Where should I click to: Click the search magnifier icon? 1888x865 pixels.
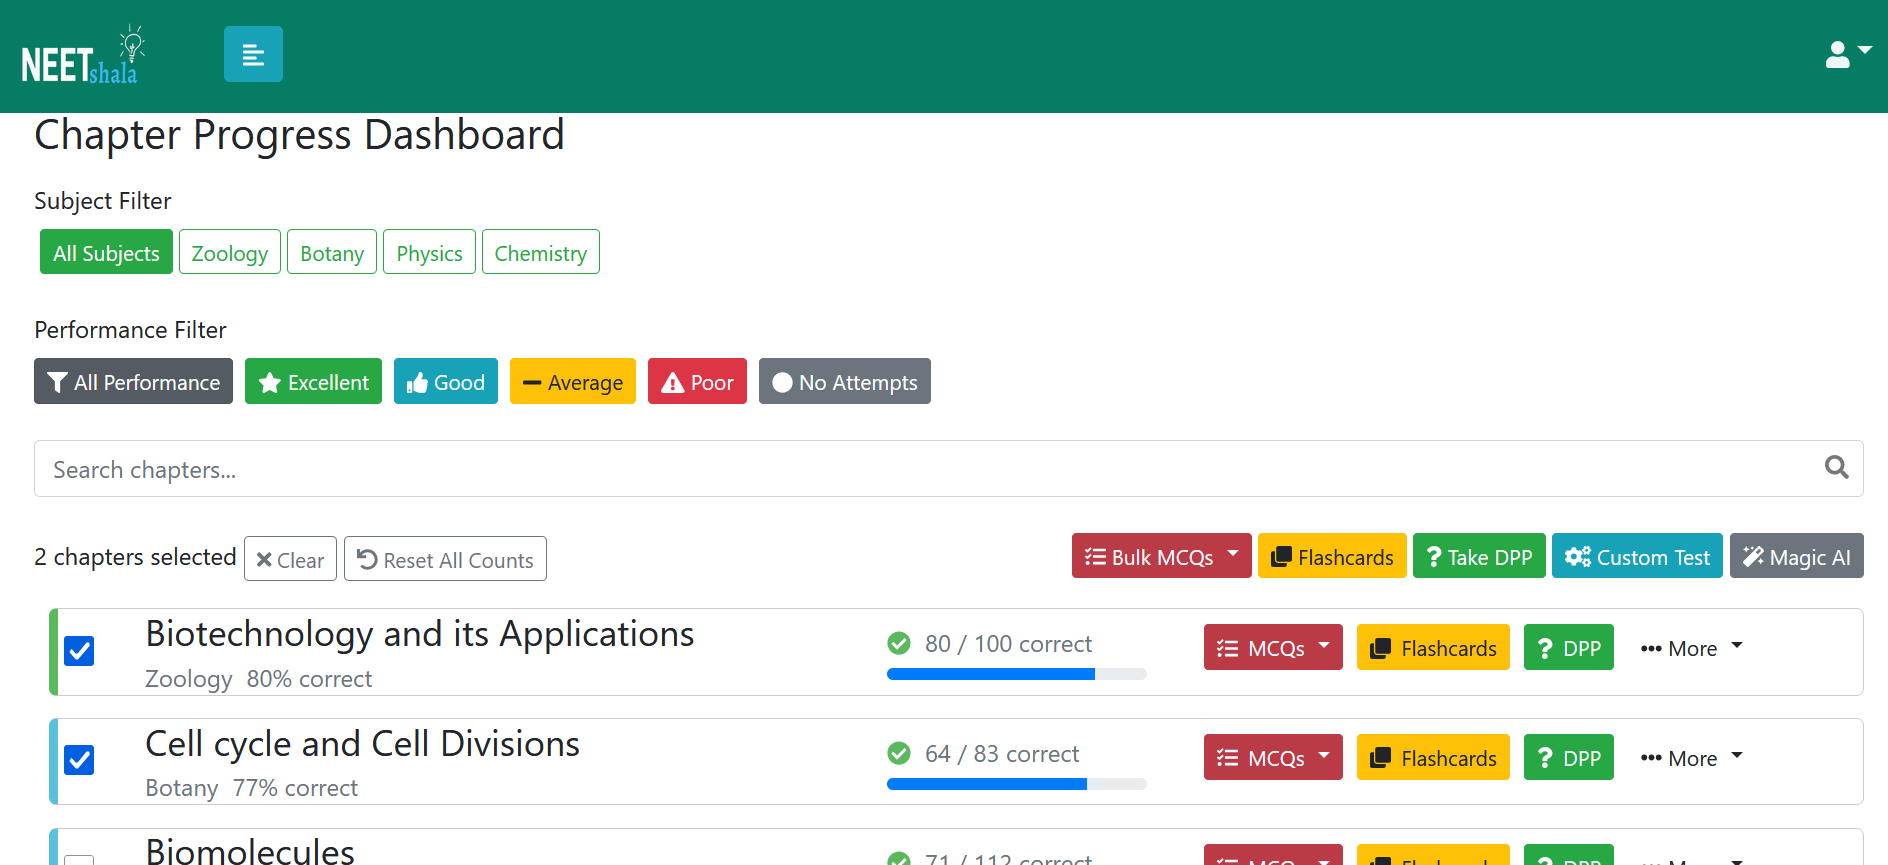point(1836,467)
